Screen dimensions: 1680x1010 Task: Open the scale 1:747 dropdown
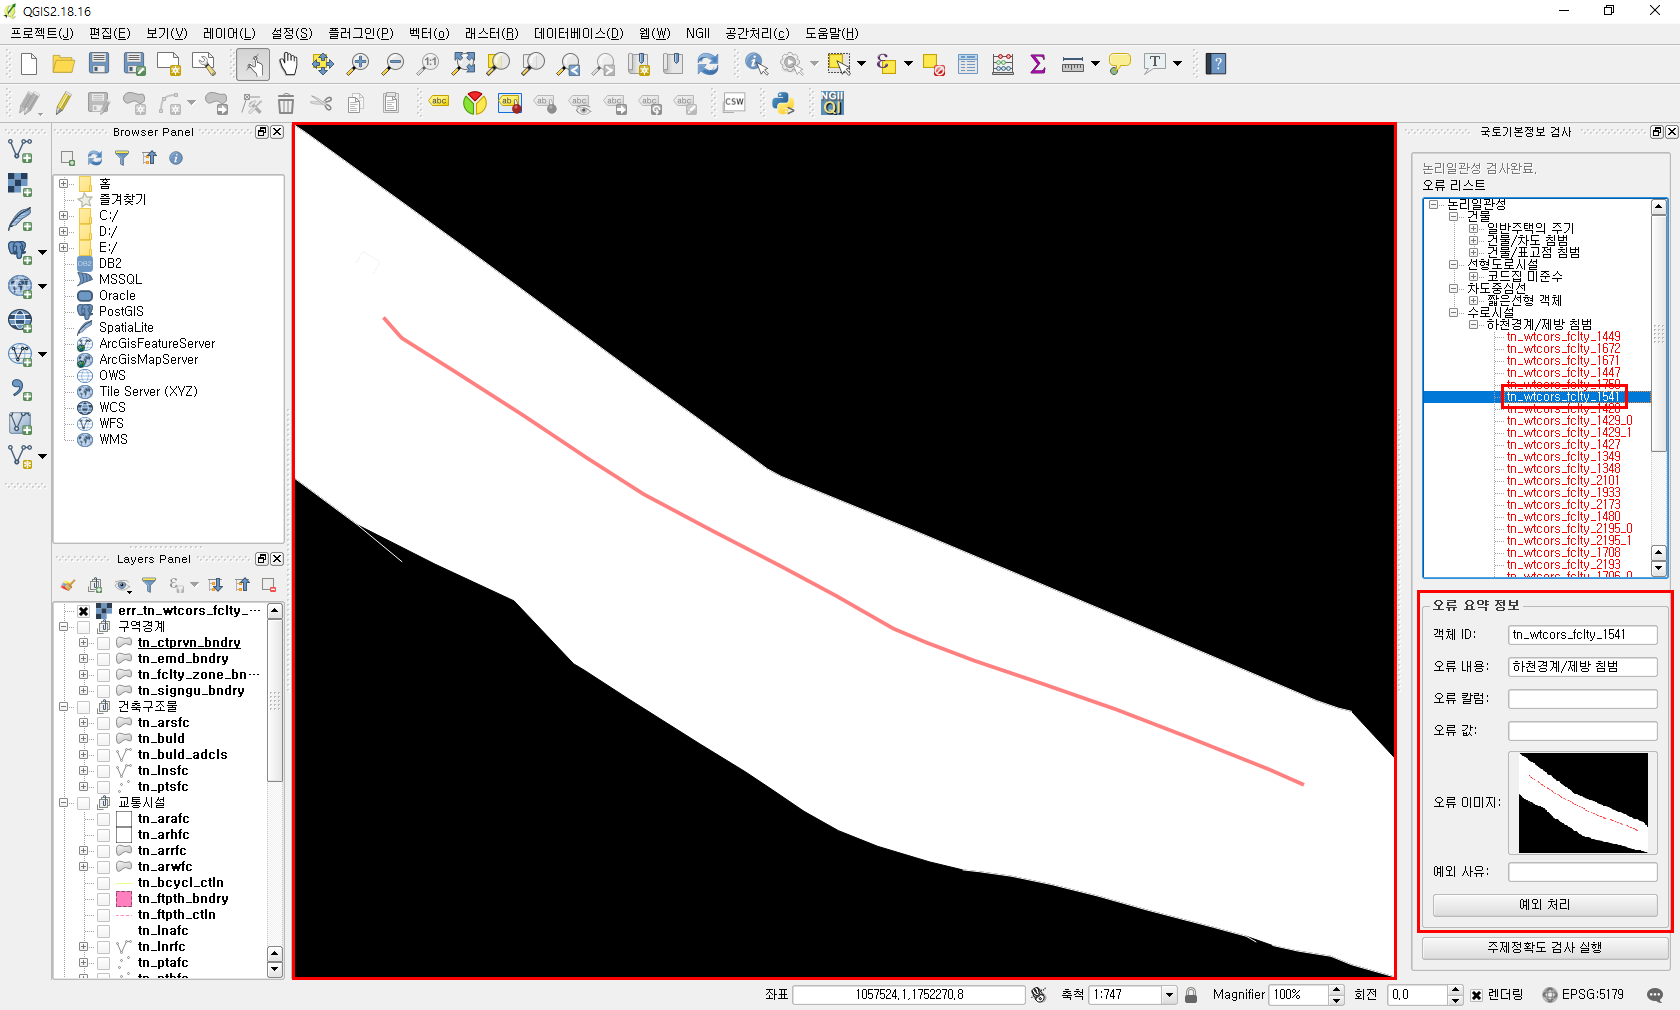[1168, 995]
